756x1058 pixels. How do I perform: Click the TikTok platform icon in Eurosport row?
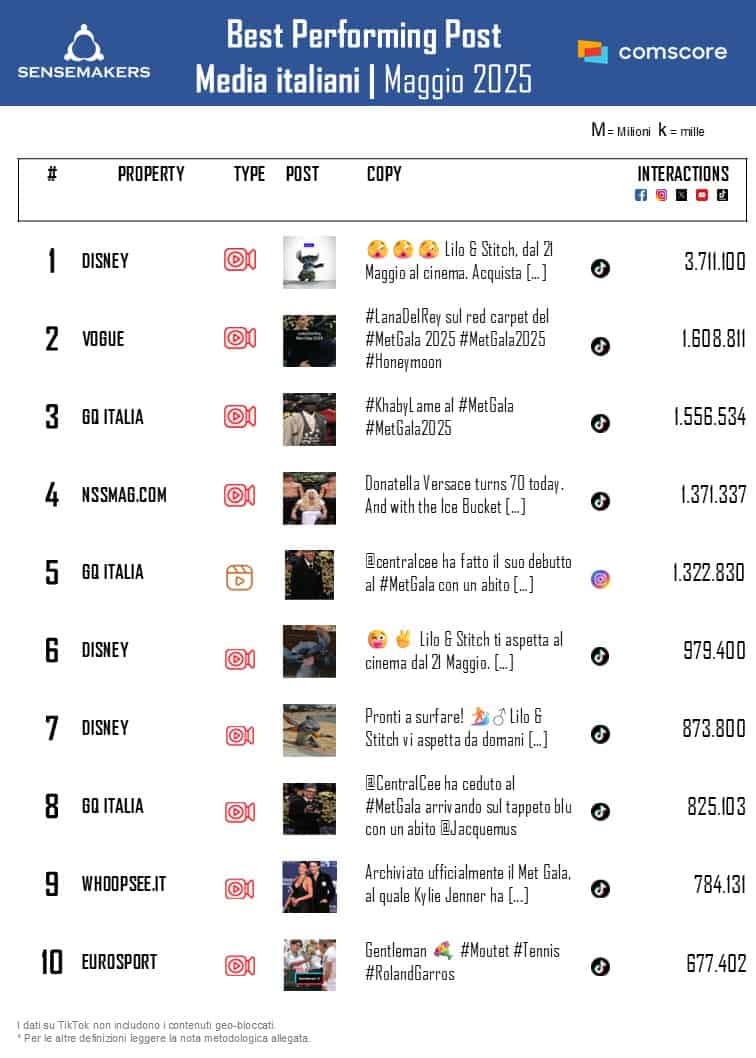point(600,966)
